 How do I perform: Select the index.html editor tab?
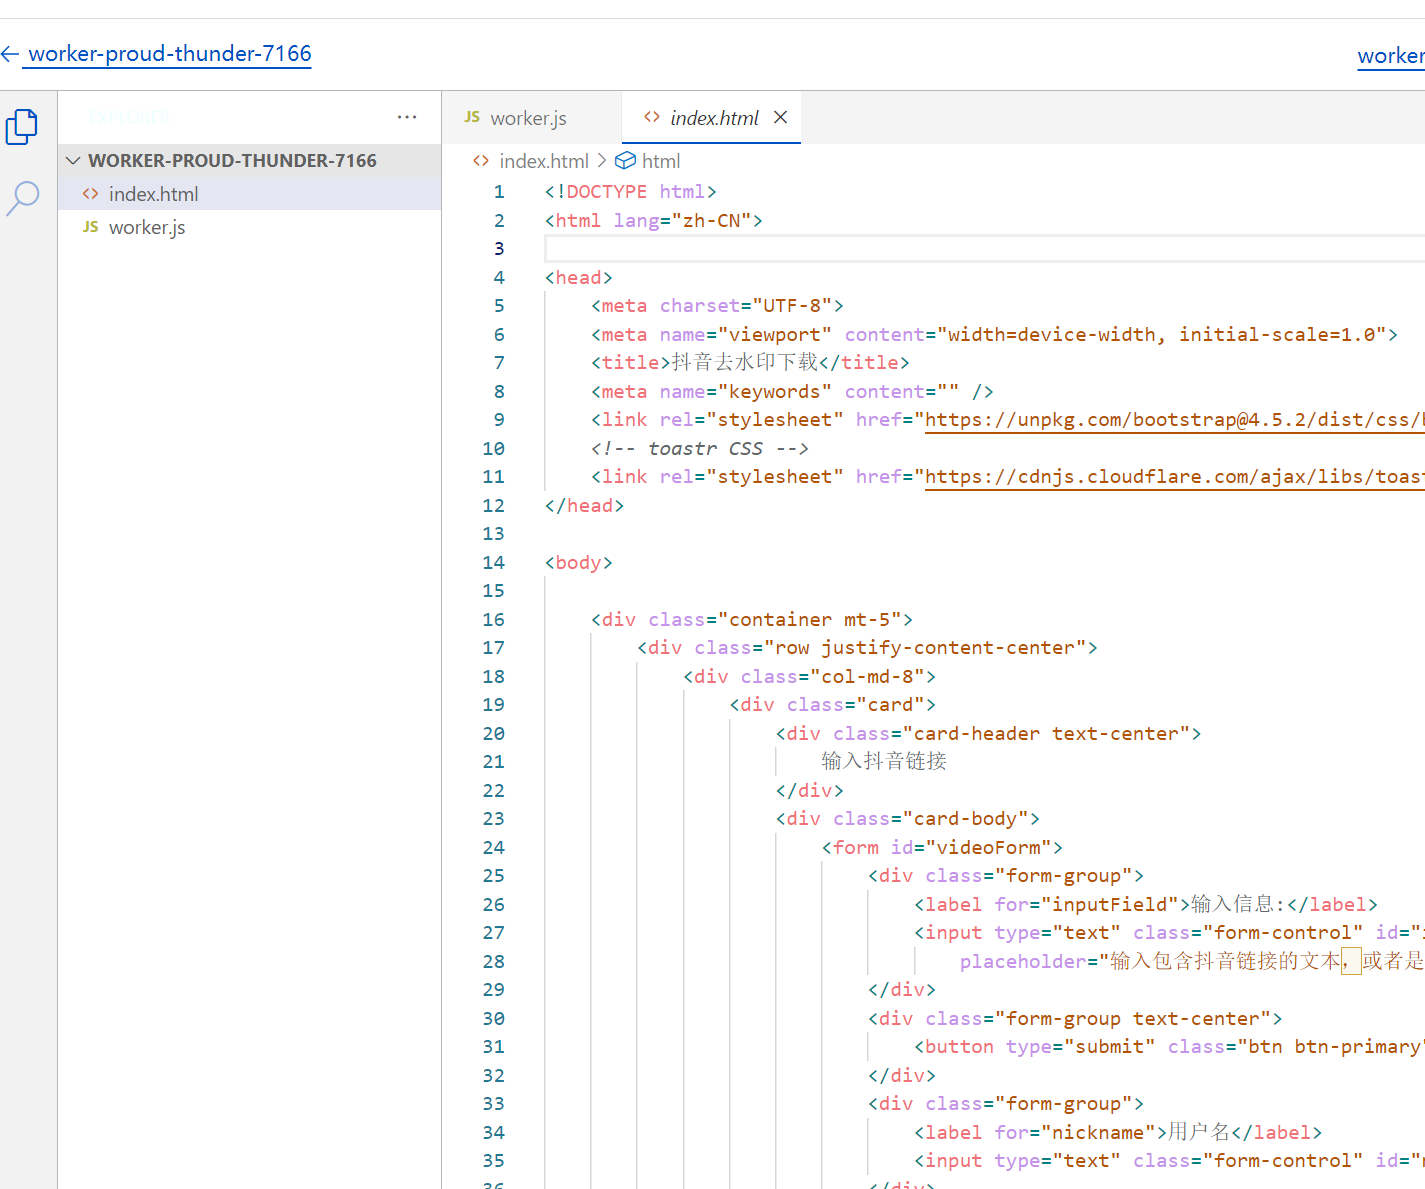pos(712,118)
